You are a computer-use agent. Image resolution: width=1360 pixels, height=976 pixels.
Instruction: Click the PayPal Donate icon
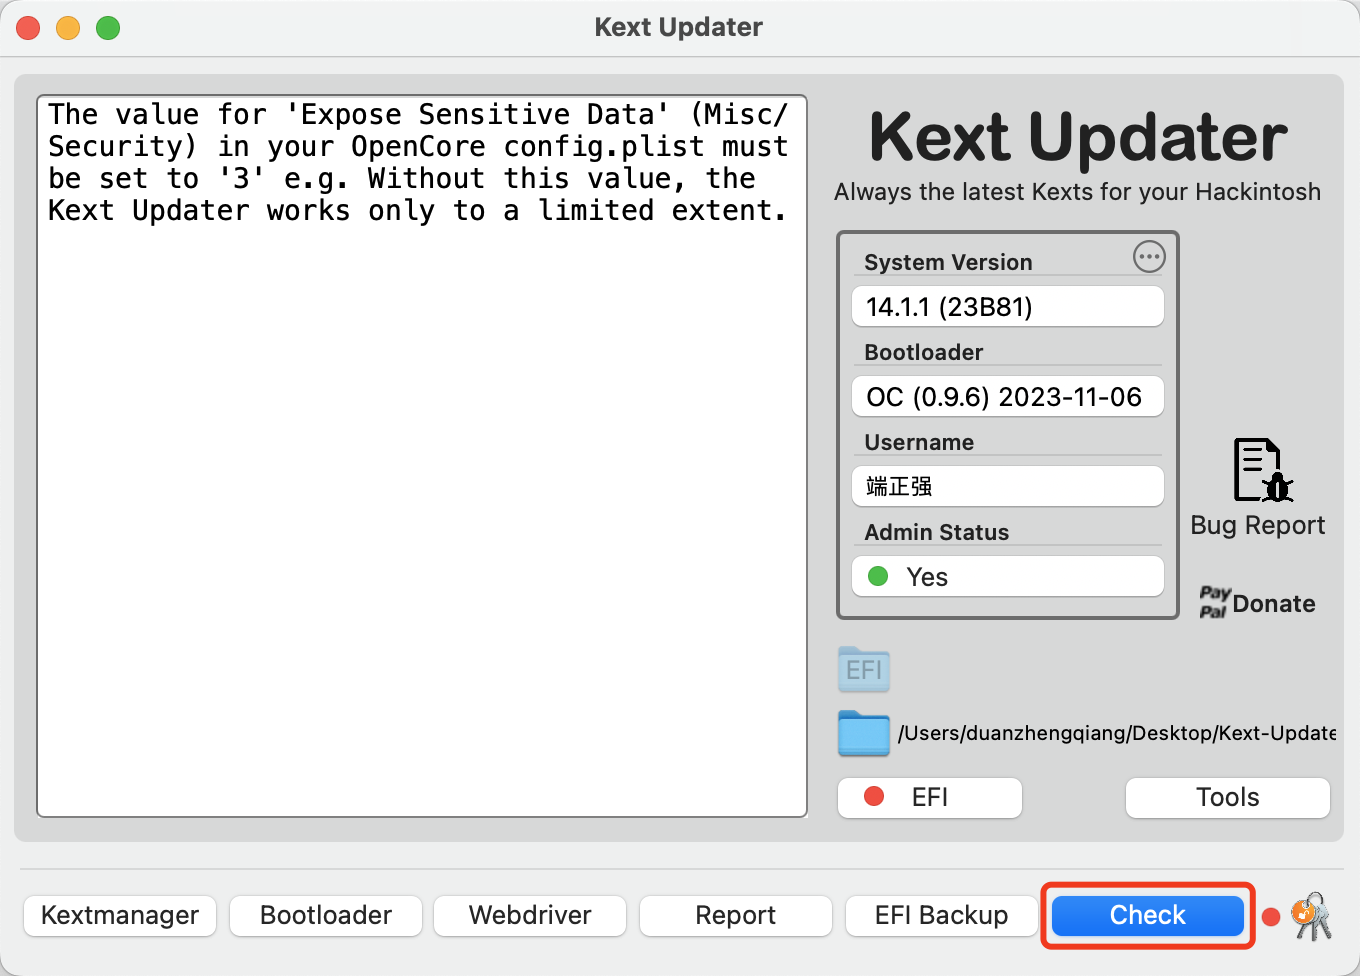(x=1214, y=601)
